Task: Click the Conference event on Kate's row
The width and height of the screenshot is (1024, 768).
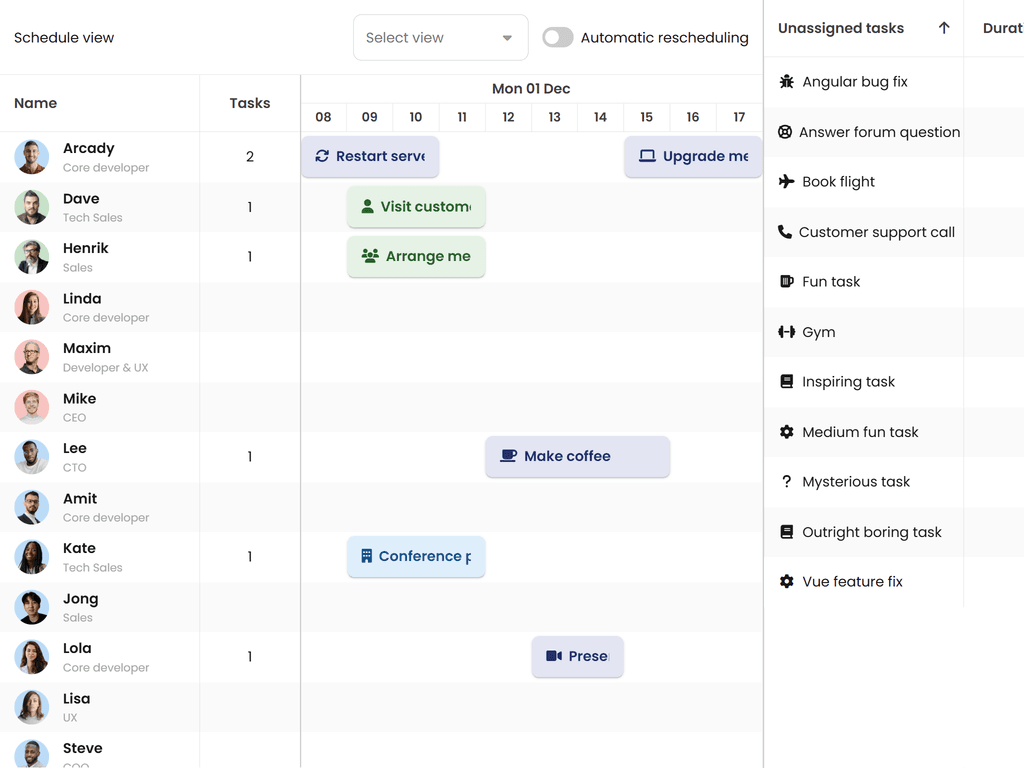Action: 416,557
